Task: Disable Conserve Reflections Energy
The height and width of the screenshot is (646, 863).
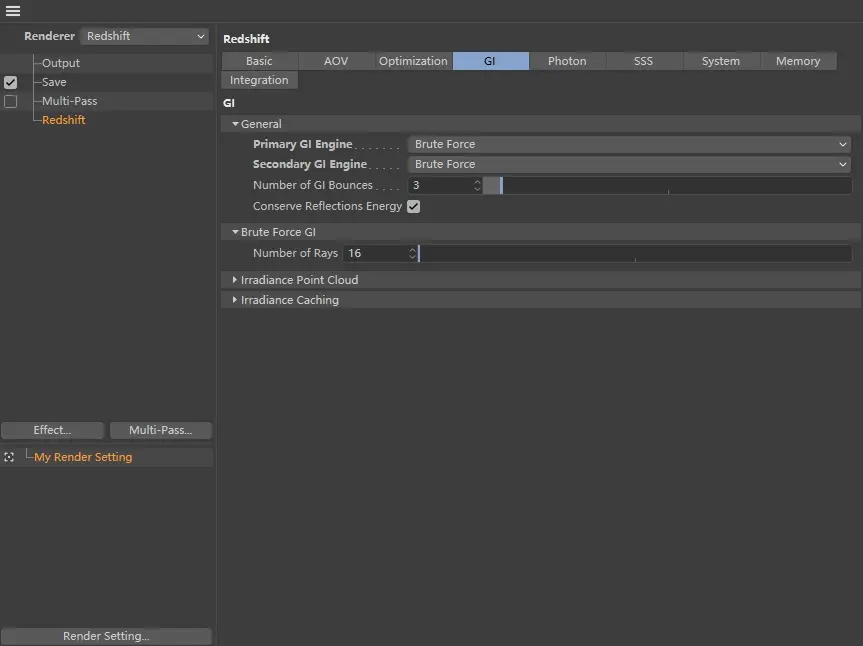Action: pos(413,206)
